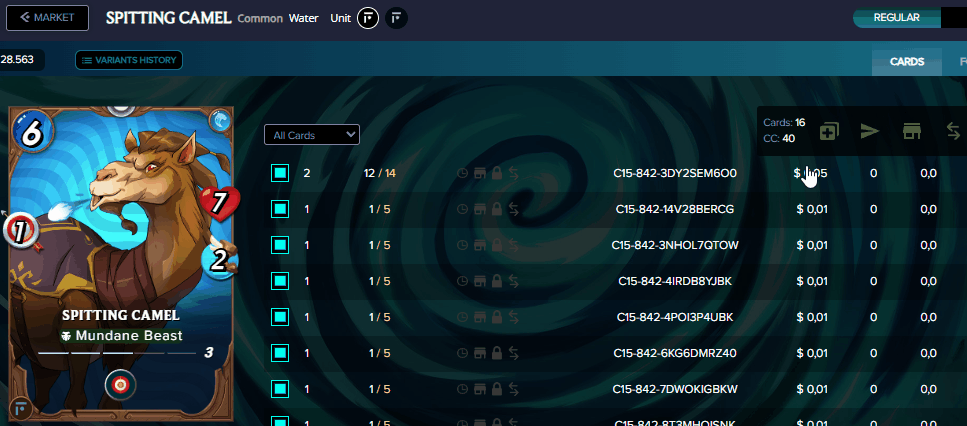Click the target ability icon on card
The image size is (967, 426).
[120, 385]
